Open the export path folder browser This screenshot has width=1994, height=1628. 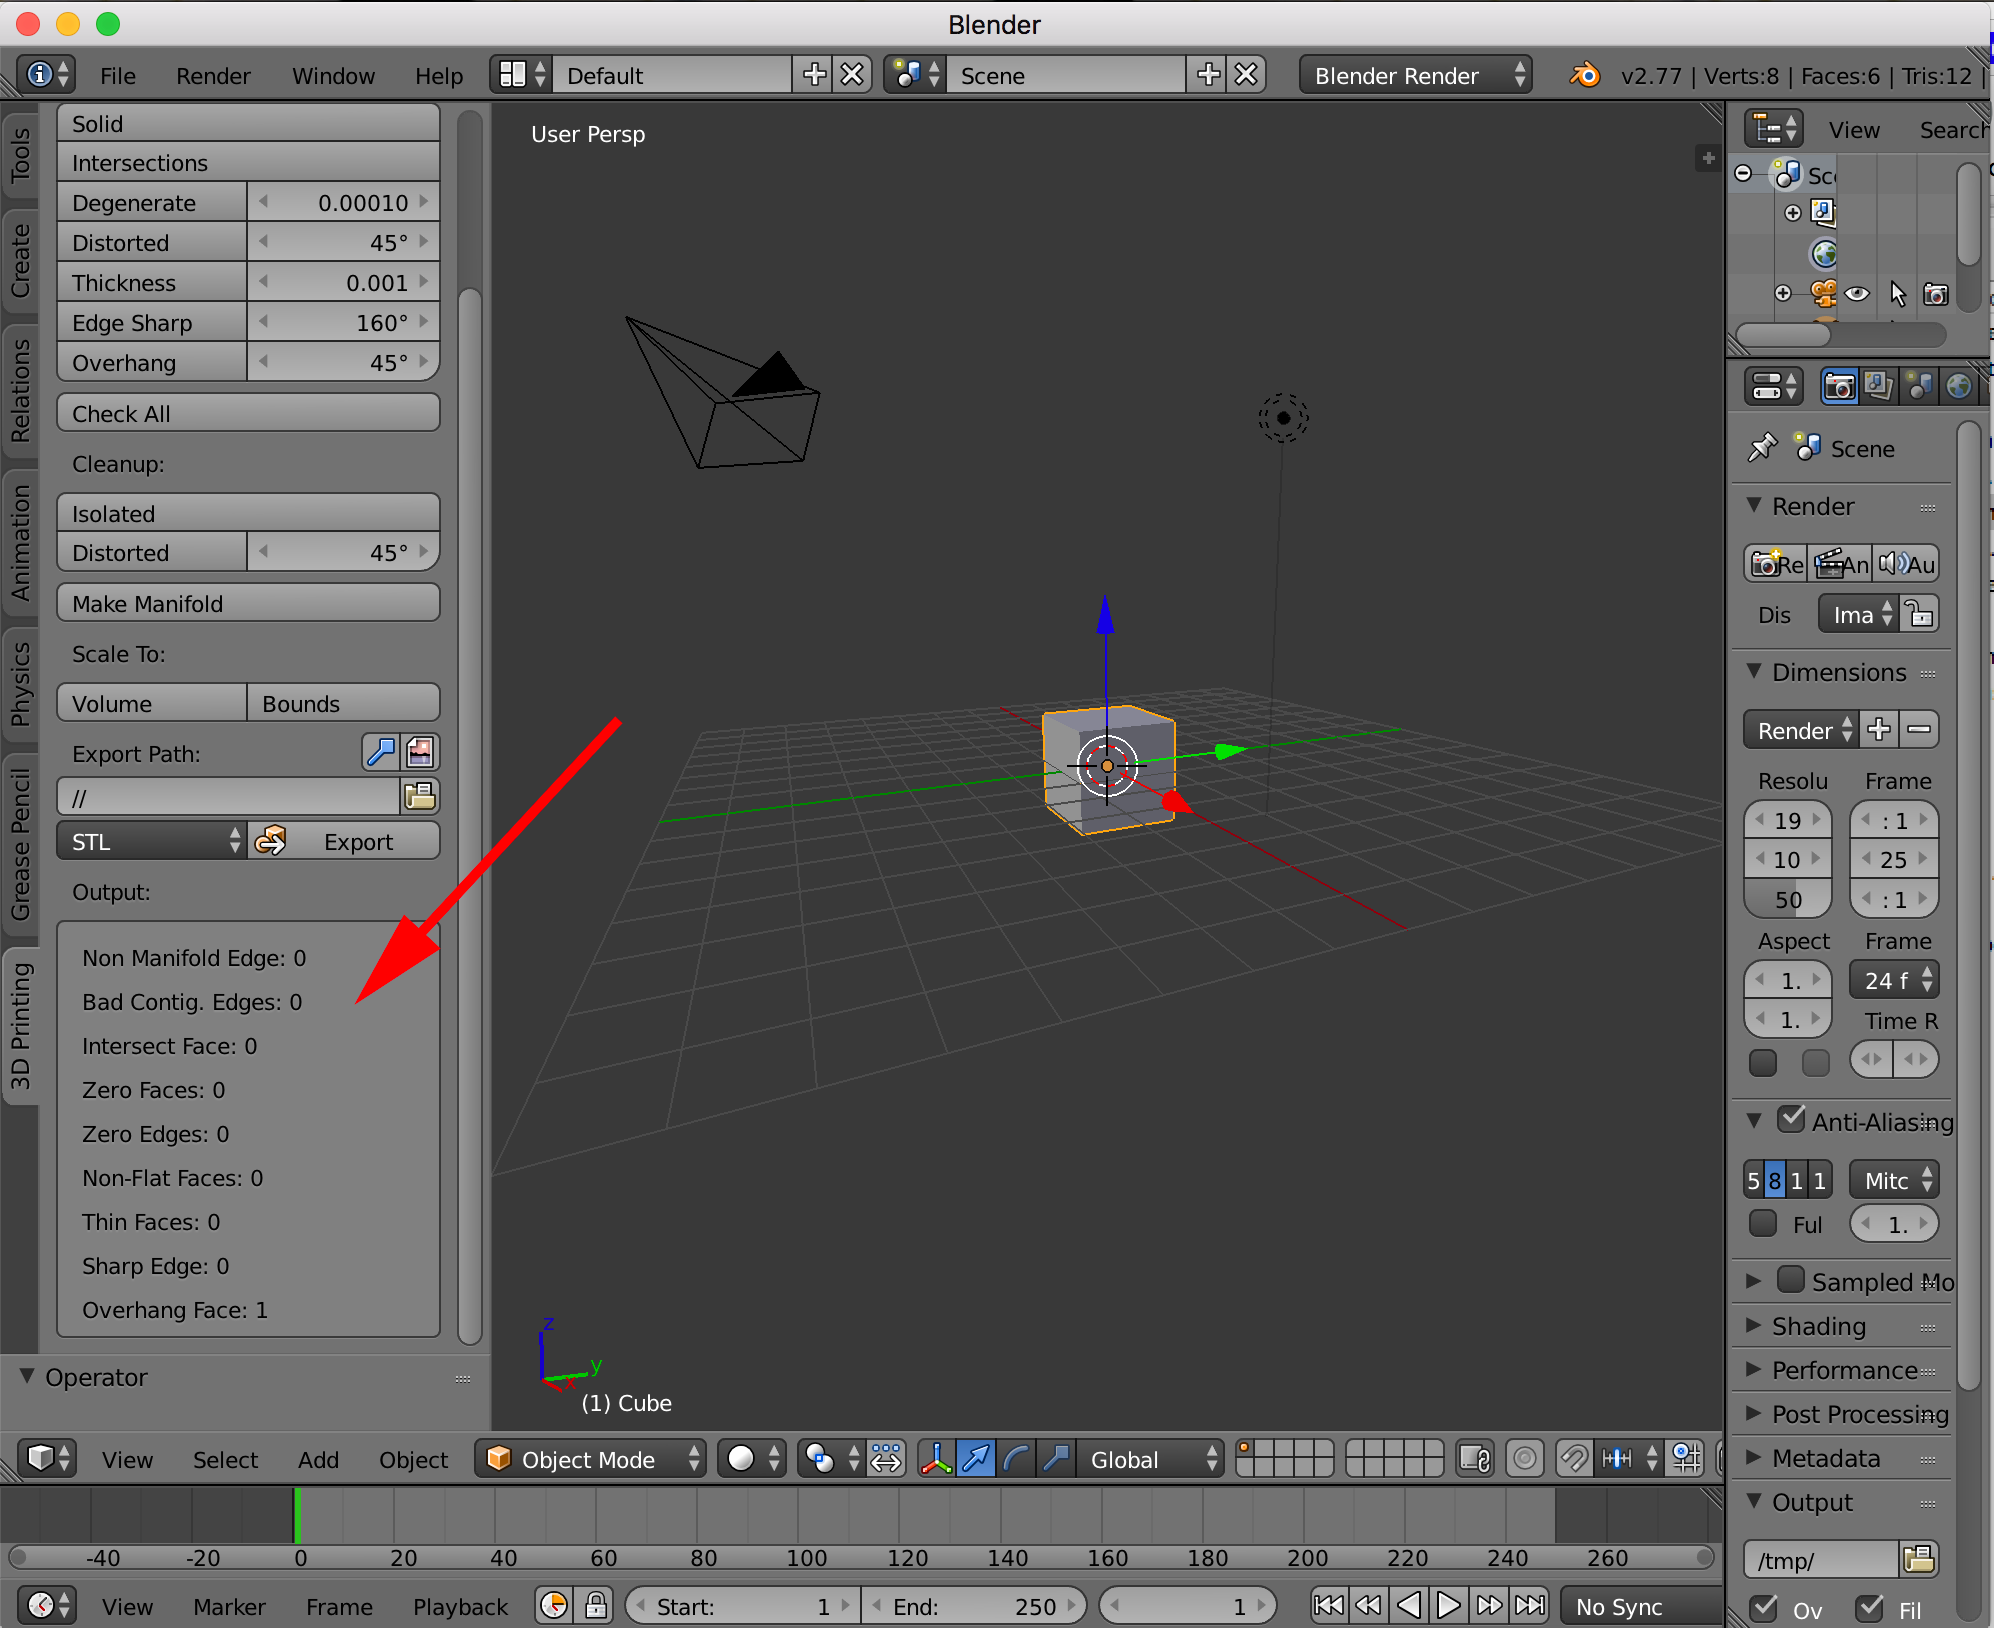coord(419,796)
